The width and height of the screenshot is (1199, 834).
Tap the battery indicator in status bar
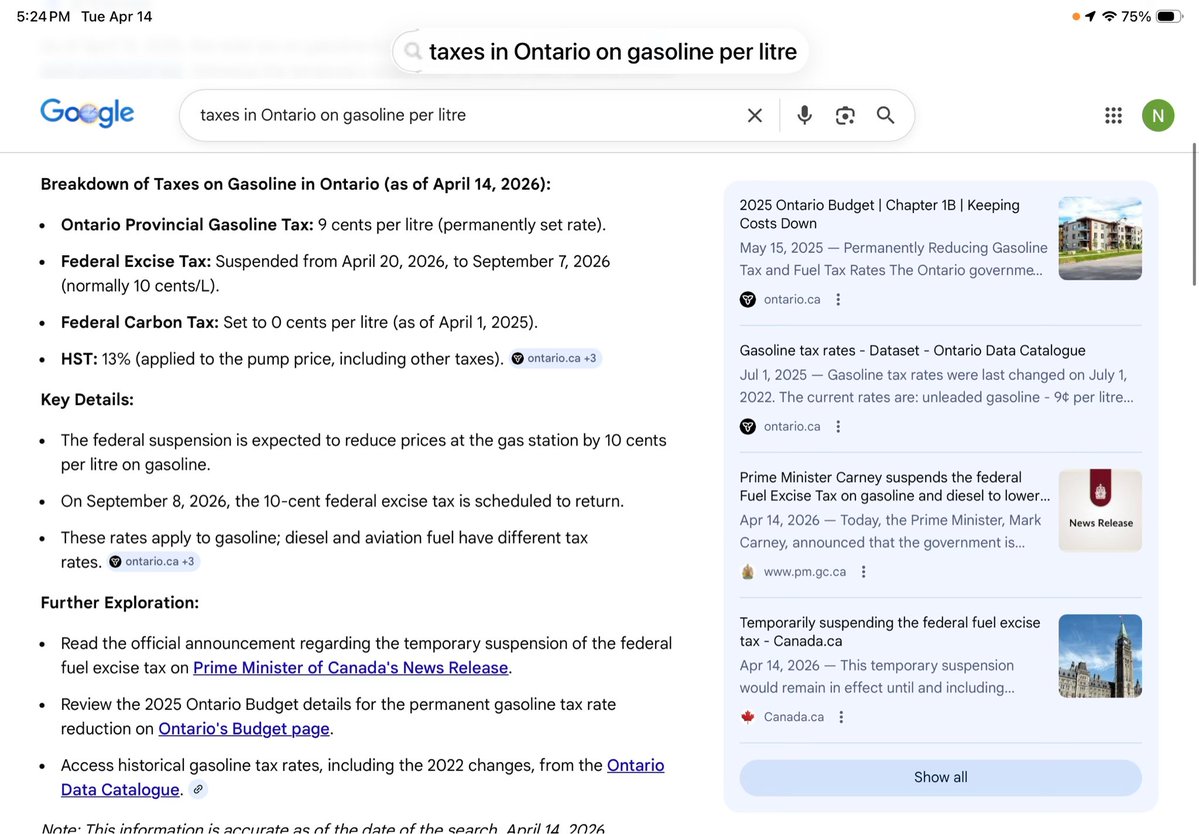click(x=1170, y=16)
